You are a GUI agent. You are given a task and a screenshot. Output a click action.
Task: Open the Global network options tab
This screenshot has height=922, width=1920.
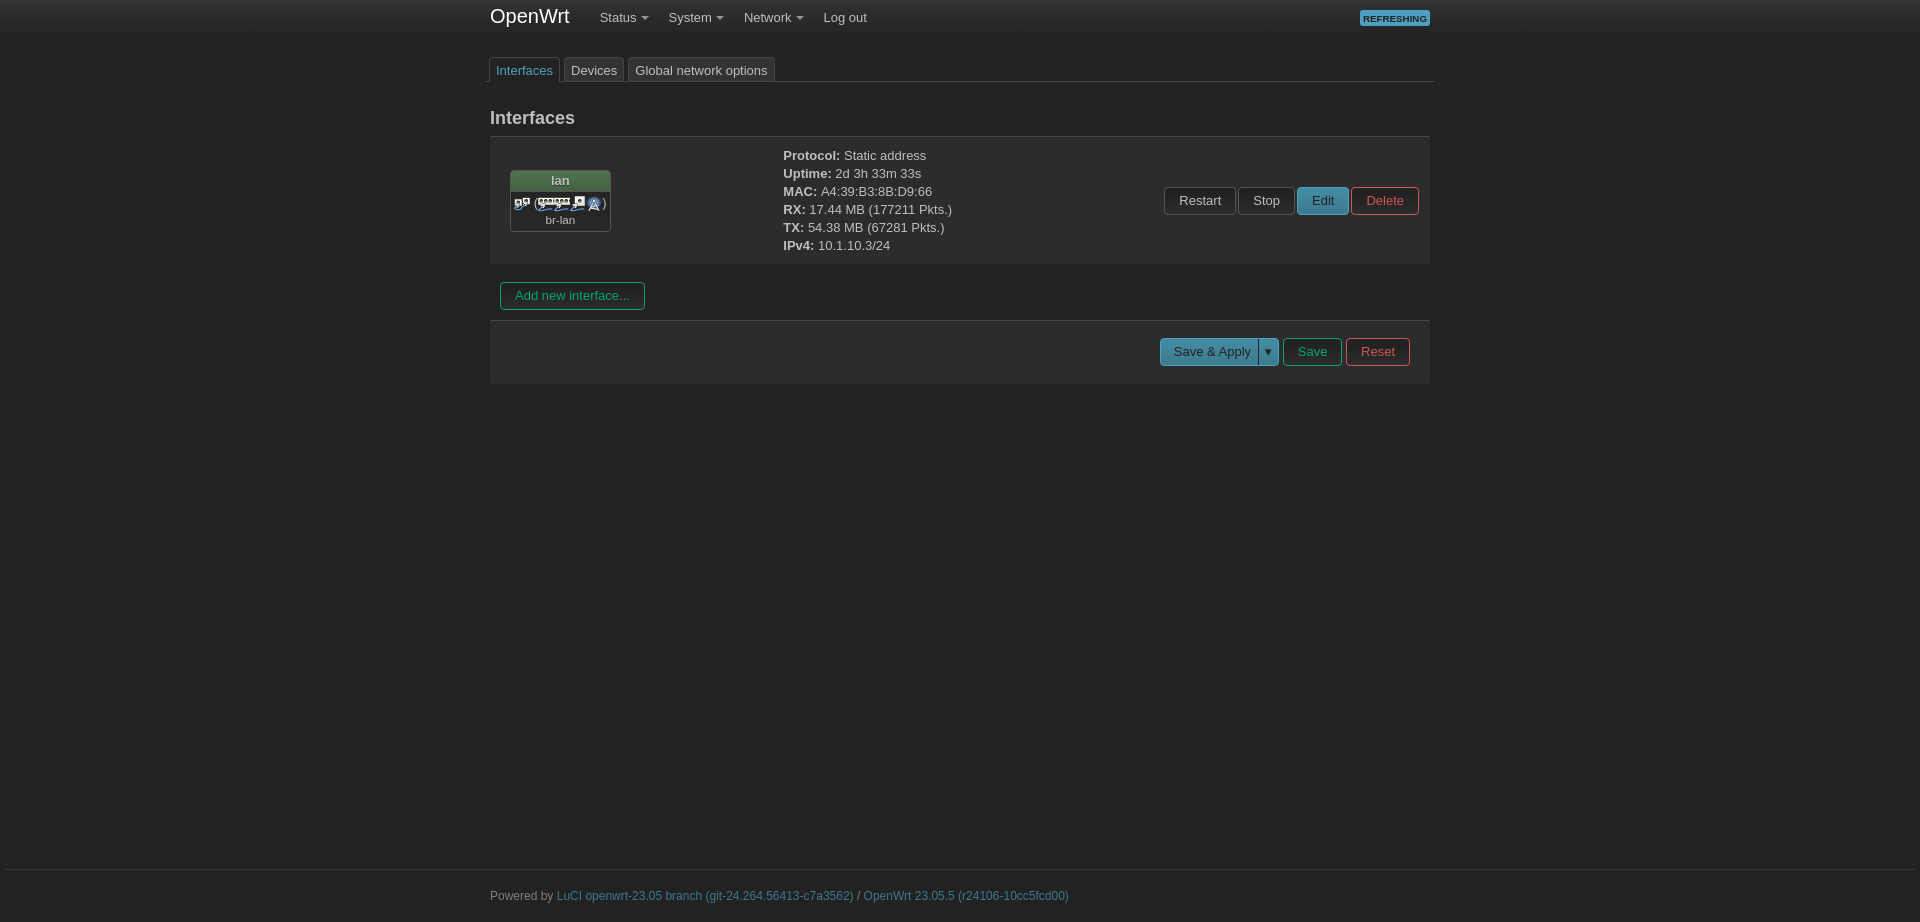pyautogui.click(x=701, y=70)
